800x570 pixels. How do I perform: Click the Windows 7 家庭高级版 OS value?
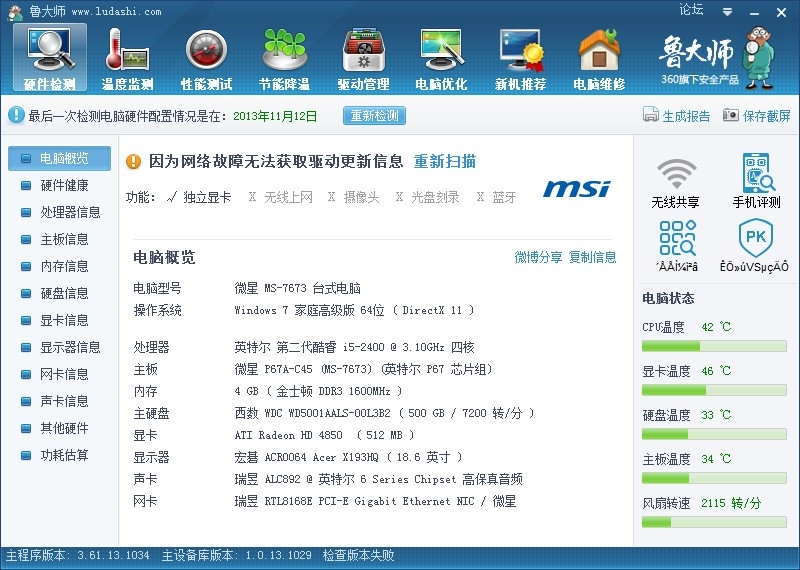click(354, 310)
